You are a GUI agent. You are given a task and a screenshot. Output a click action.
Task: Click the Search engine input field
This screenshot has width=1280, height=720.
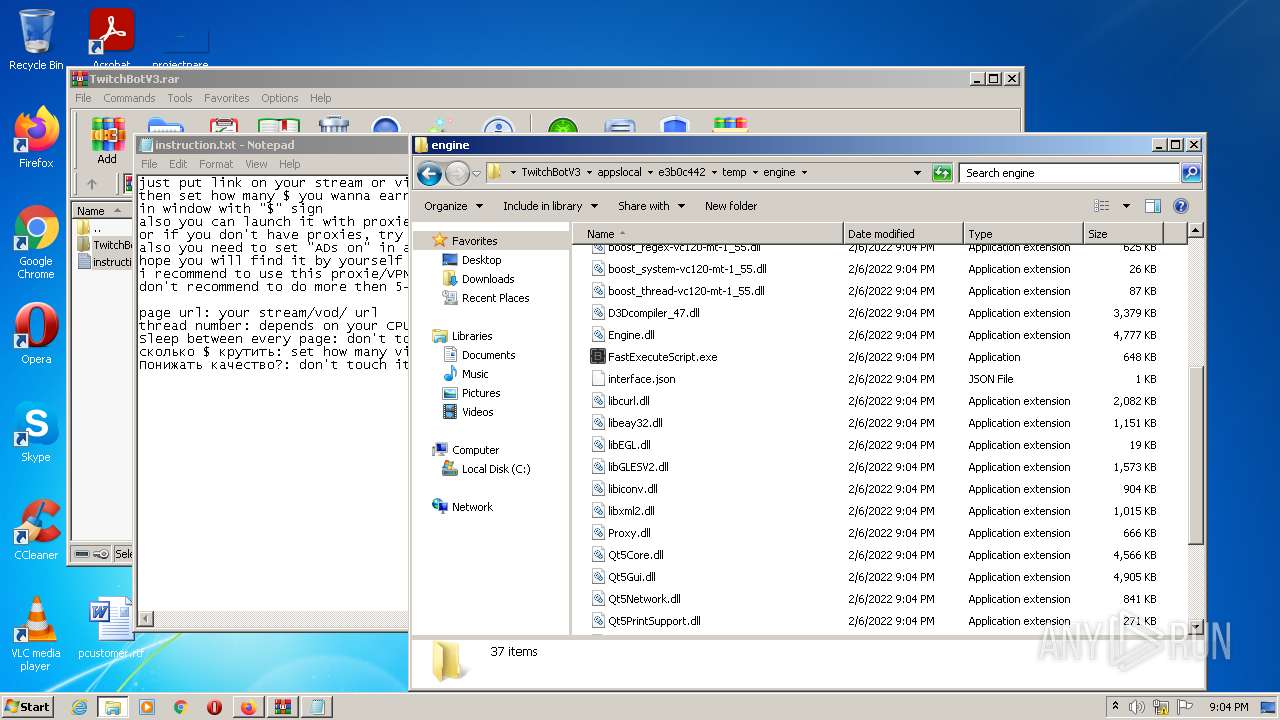(x=1070, y=173)
